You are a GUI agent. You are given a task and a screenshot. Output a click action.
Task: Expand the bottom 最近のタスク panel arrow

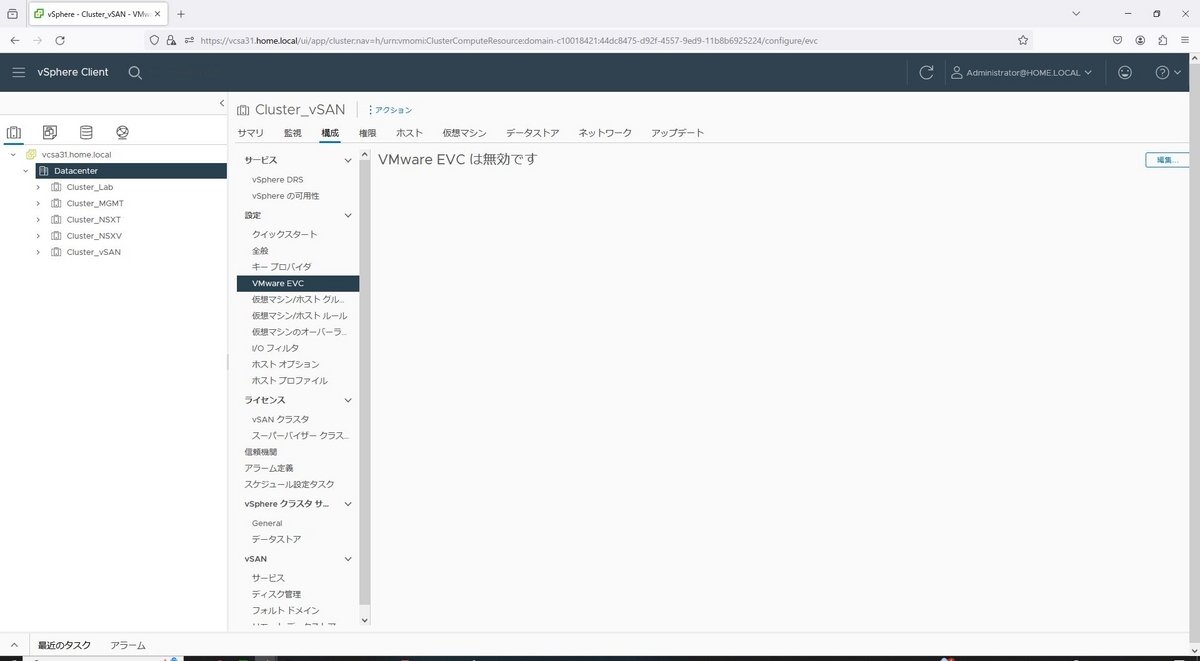(14, 646)
